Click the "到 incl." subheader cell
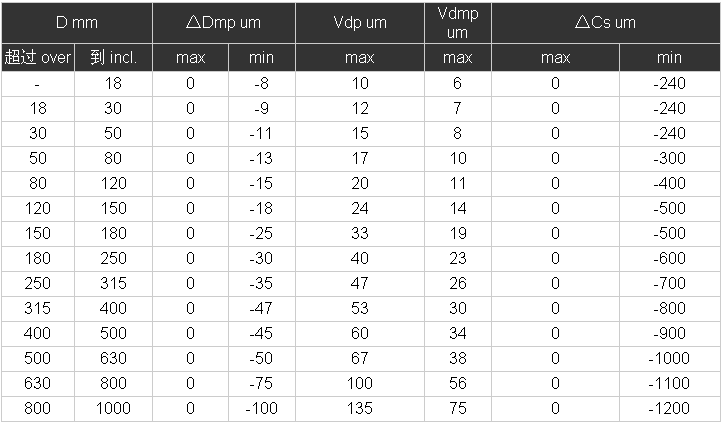The width and height of the screenshot is (727, 425). click(113, 58)
